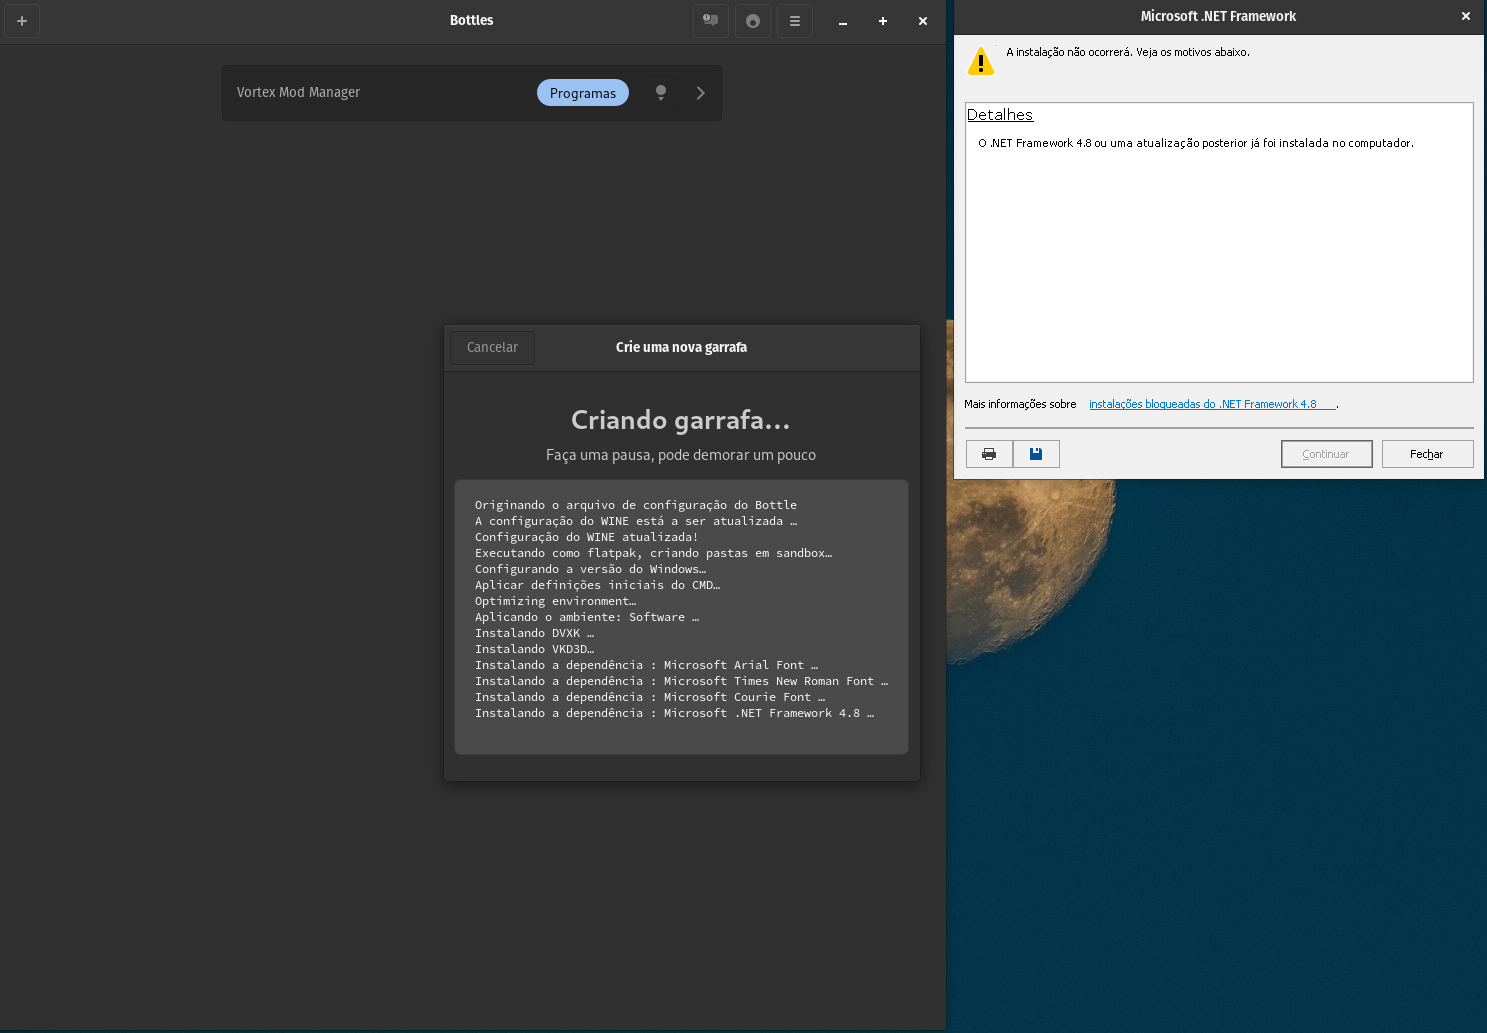The height and width of the screenshot is (1033, 1487).
Task: Close the Microsoft .NET Framework dialog
Action: (1465, 16)
